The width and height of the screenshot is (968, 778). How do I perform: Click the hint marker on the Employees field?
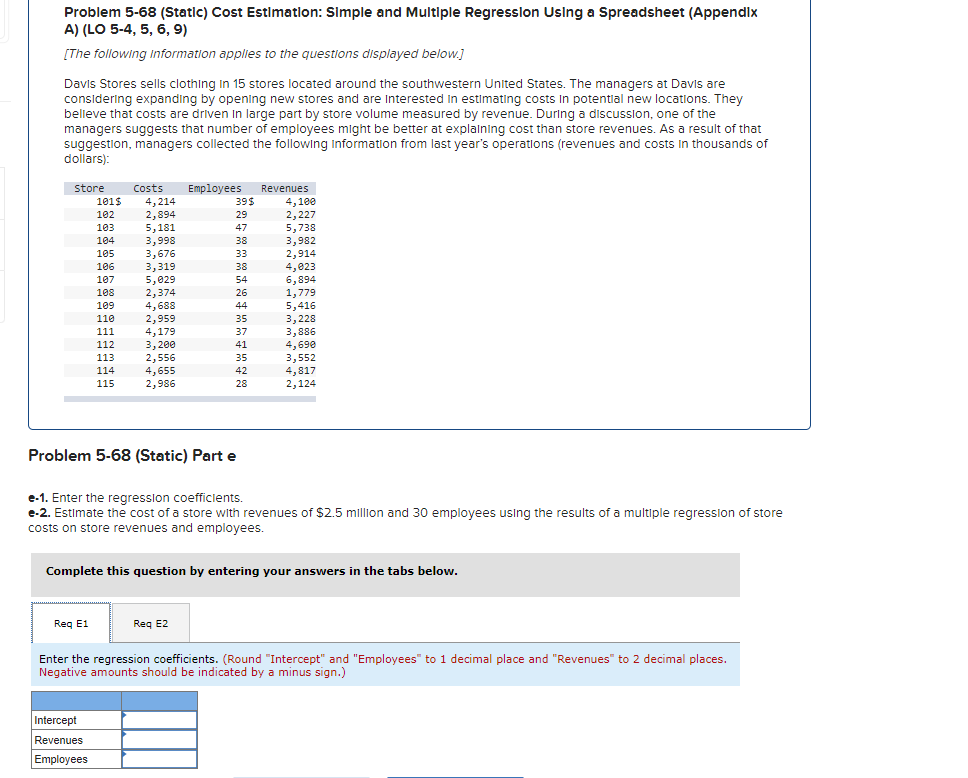point(124,753)
